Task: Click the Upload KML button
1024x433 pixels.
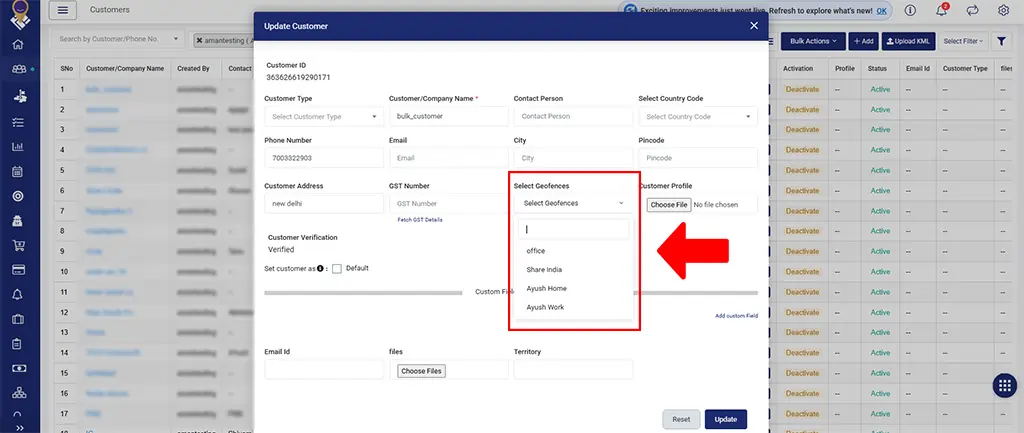Action: coord(908,41)
